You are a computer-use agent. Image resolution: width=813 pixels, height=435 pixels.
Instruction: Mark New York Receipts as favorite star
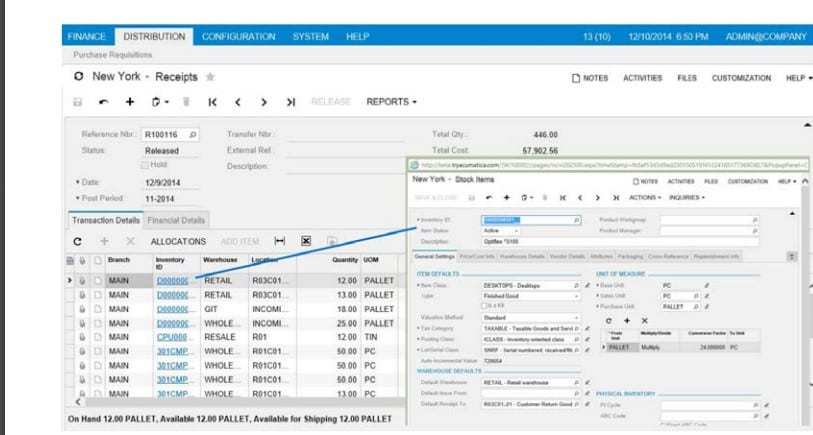point(210,76)
